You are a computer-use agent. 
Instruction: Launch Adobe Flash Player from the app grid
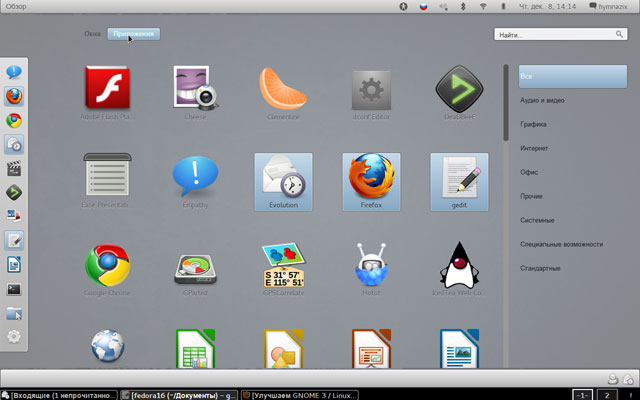107,93
